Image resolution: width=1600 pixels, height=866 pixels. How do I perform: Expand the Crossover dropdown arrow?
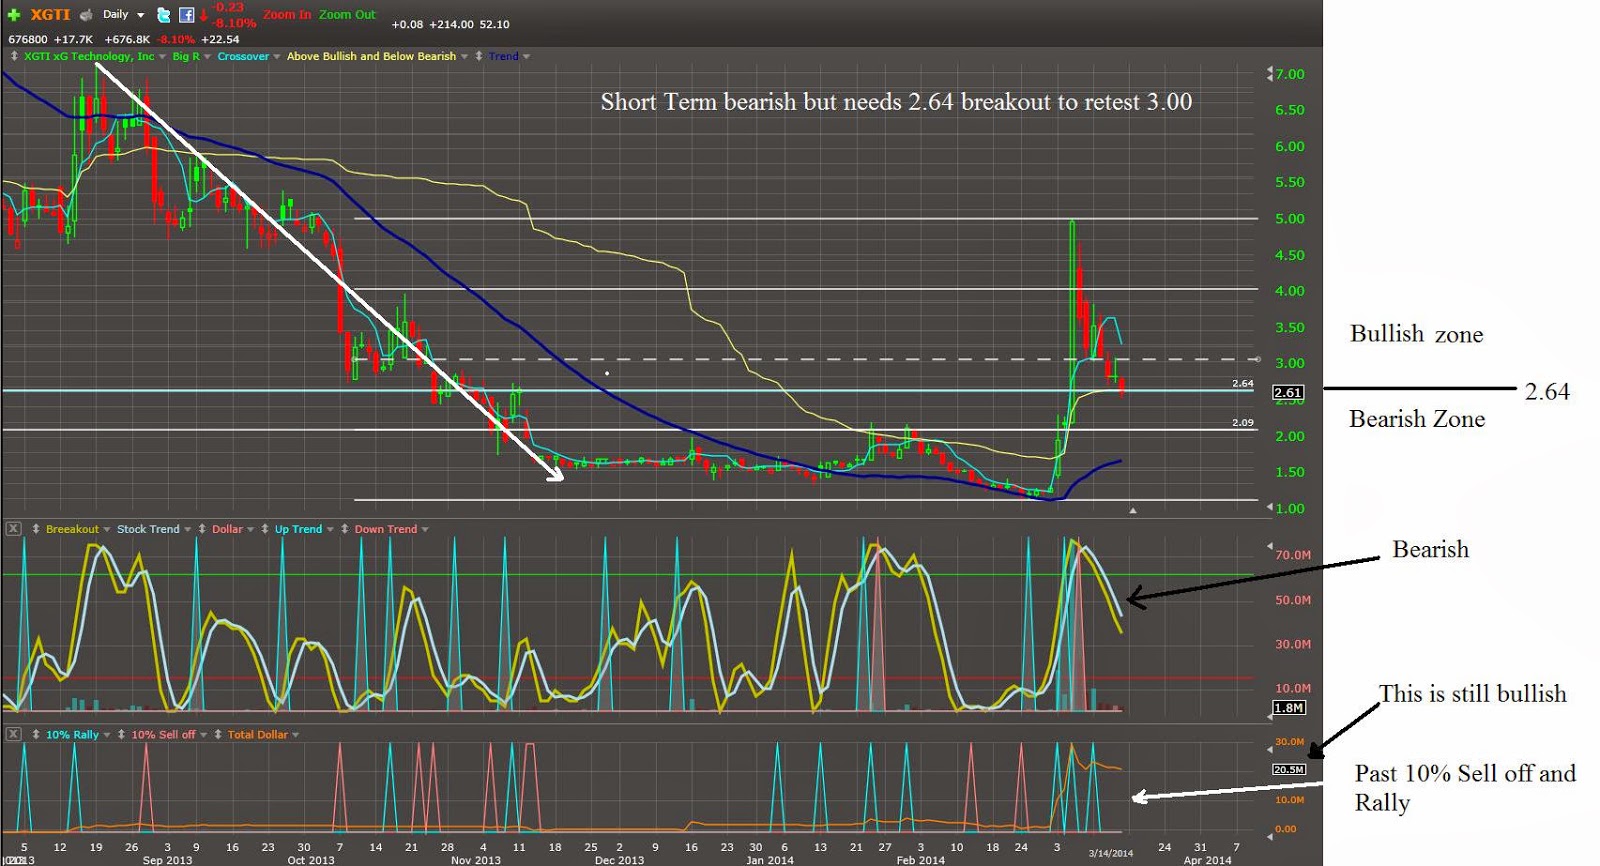click(x=277, y=57)
